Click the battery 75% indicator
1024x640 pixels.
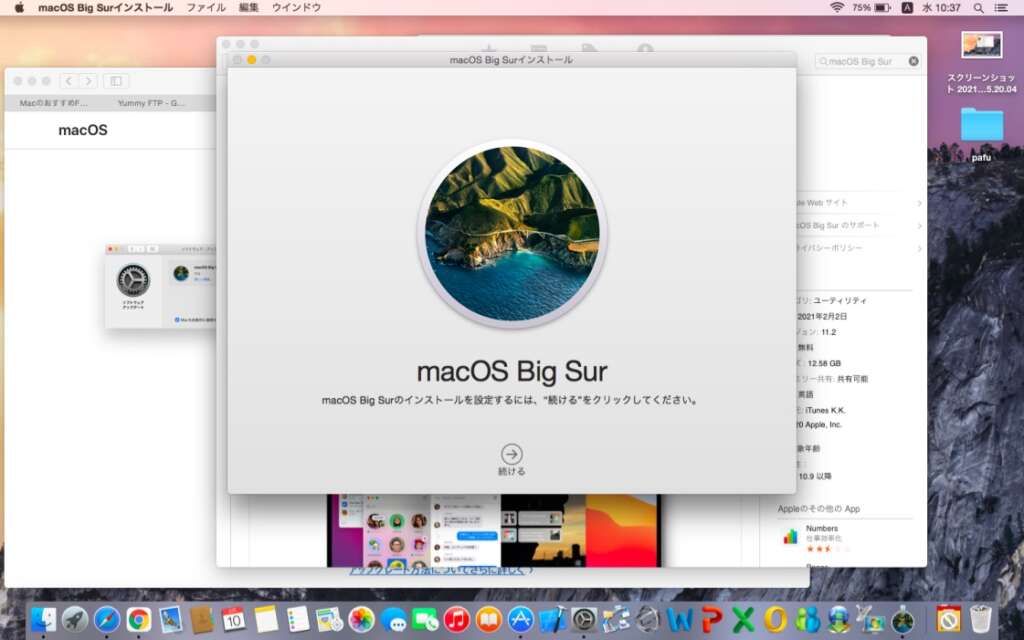(x=871, y=8)
